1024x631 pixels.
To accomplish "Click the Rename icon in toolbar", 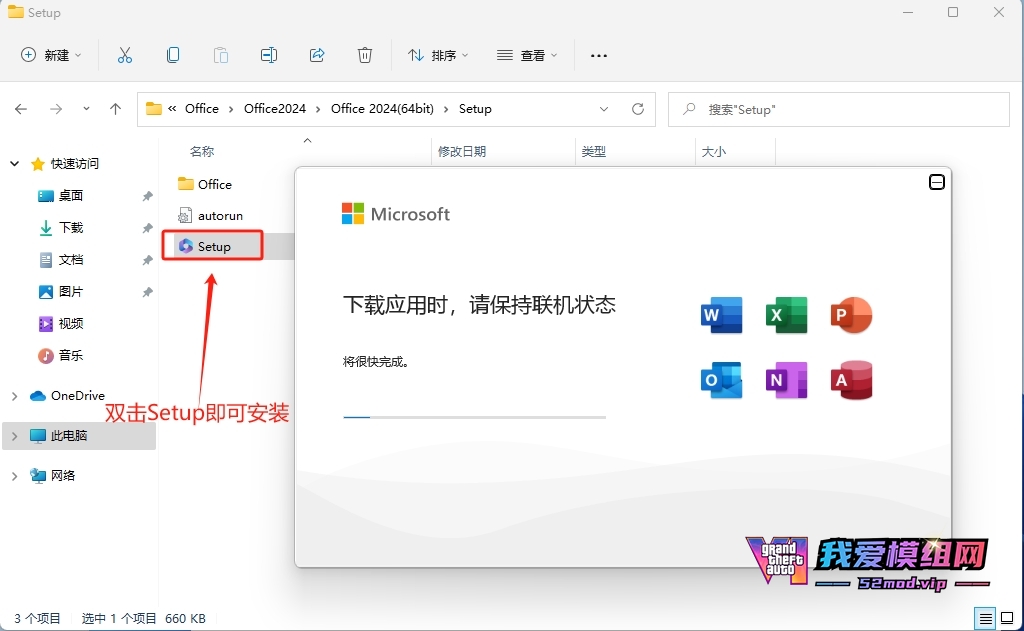I will 269,56.
